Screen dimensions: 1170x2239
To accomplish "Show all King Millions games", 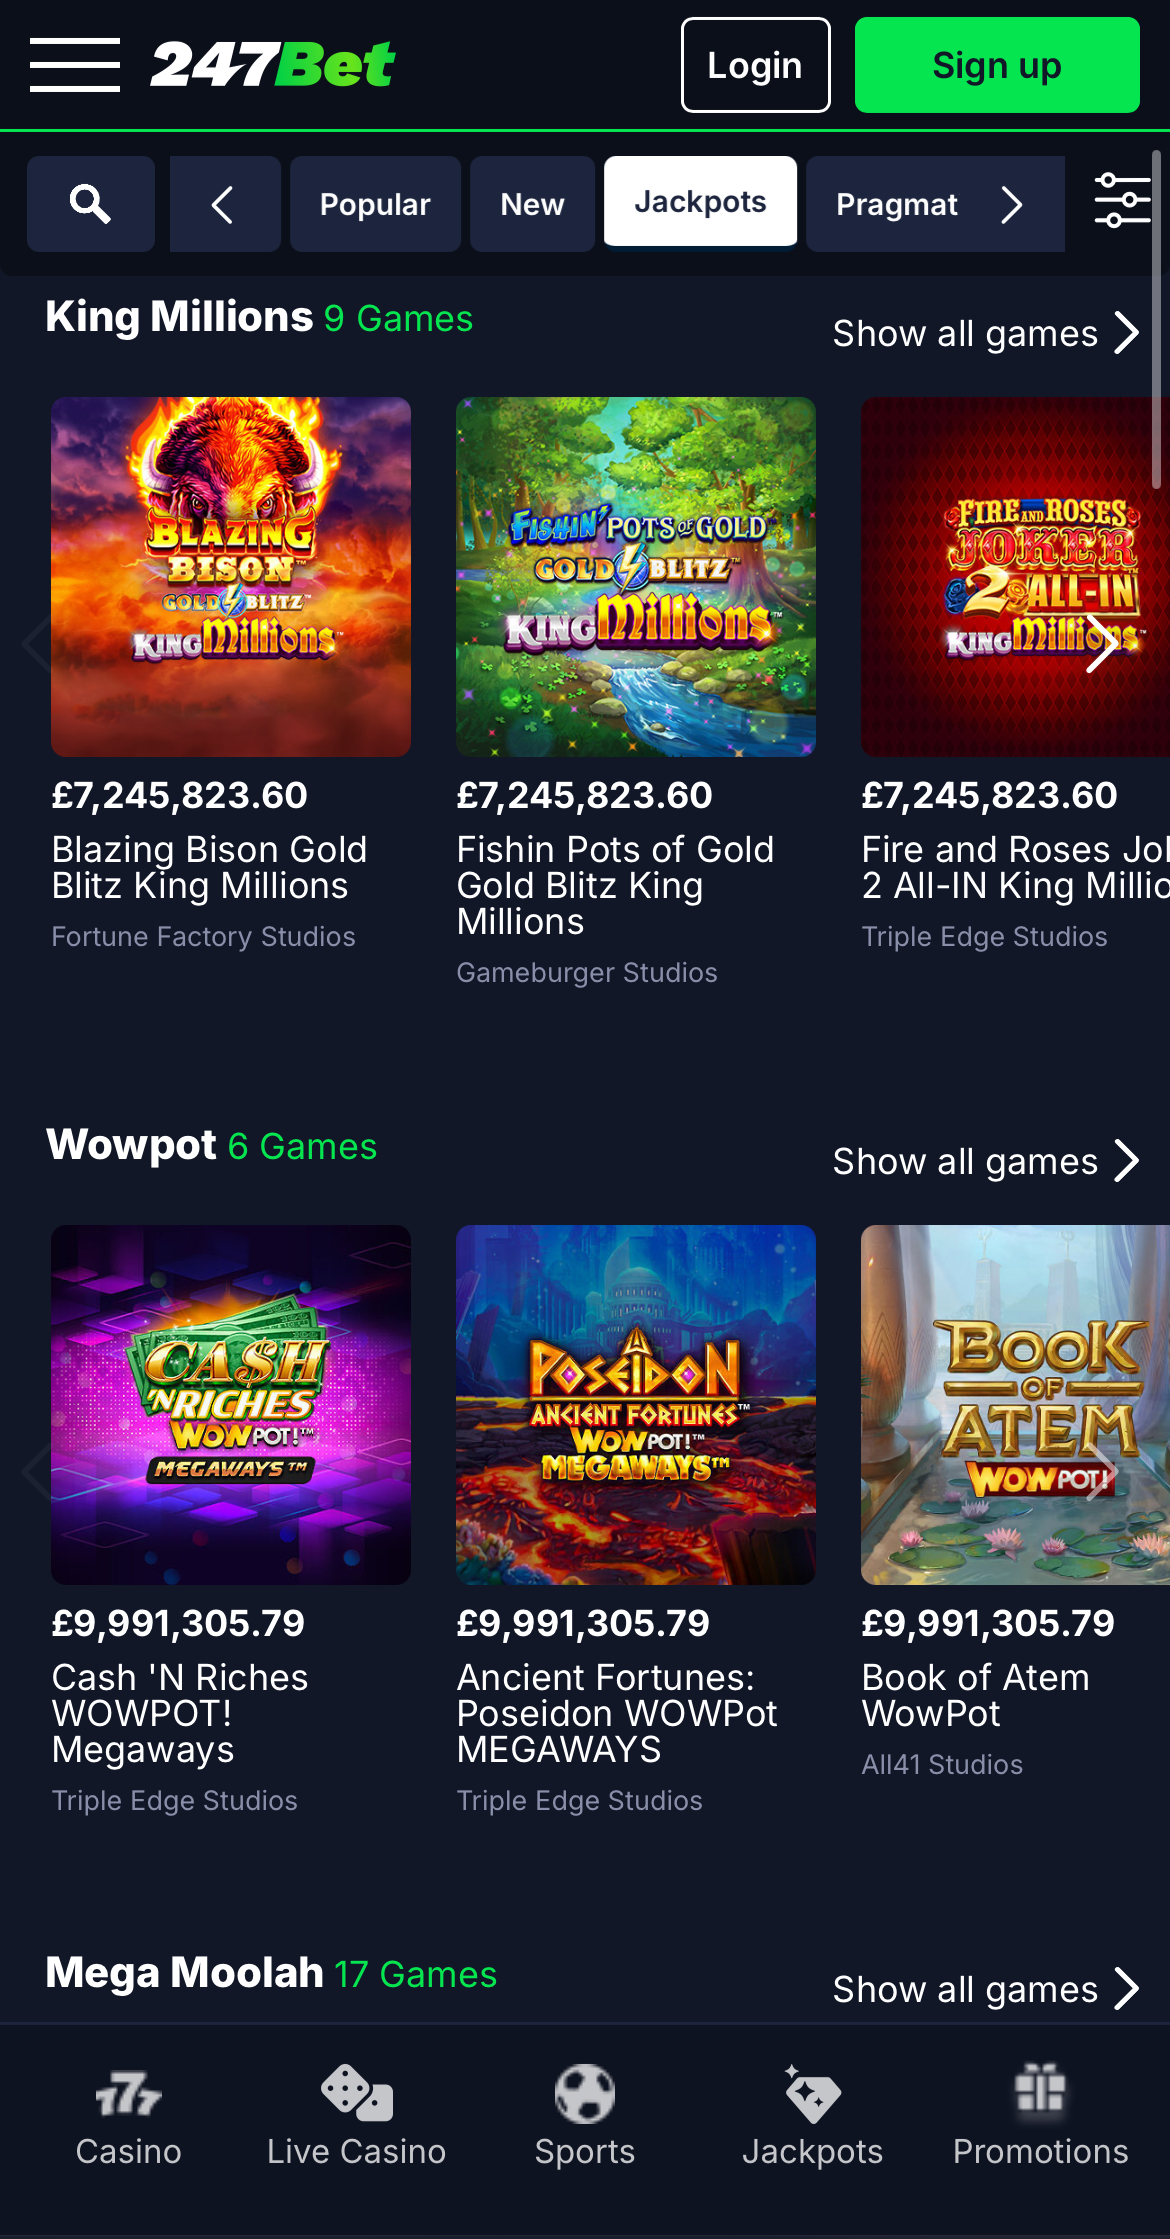I will (x=985, y=333).
